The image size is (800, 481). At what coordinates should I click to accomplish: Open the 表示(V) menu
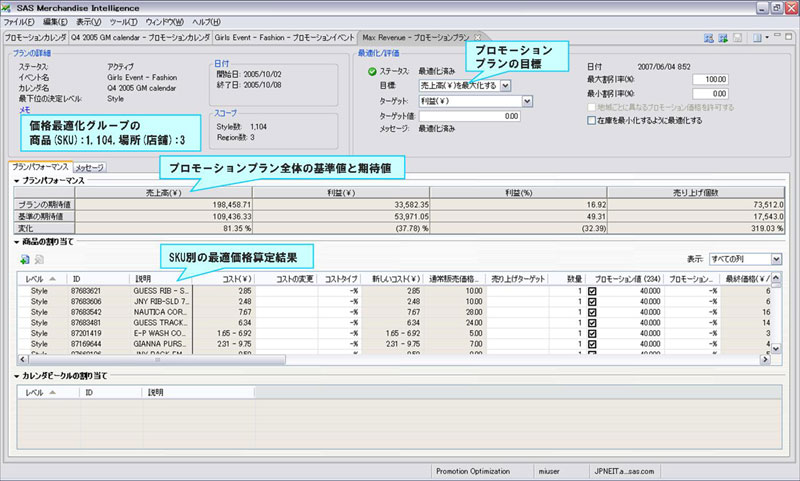click(x=89, y=22)
